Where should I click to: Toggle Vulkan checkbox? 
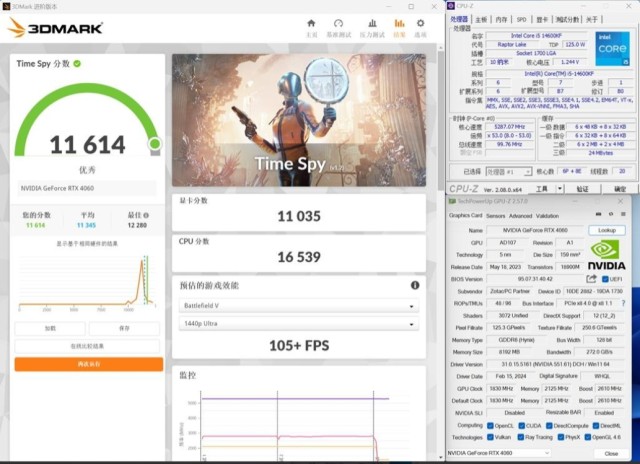(490, 437)
